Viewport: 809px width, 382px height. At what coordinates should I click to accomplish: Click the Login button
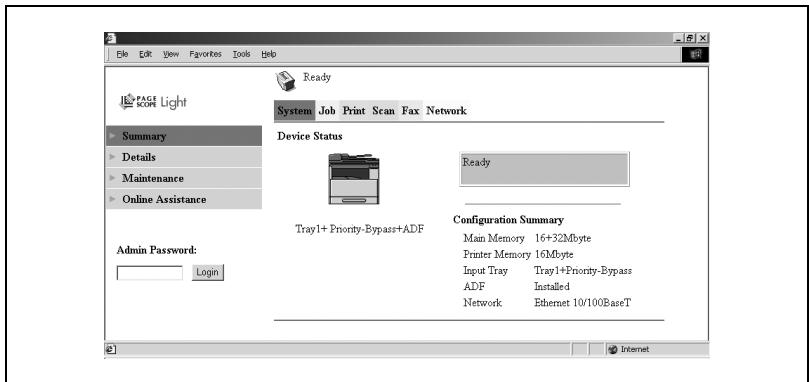pyautogui.click(x=208, y=273)
